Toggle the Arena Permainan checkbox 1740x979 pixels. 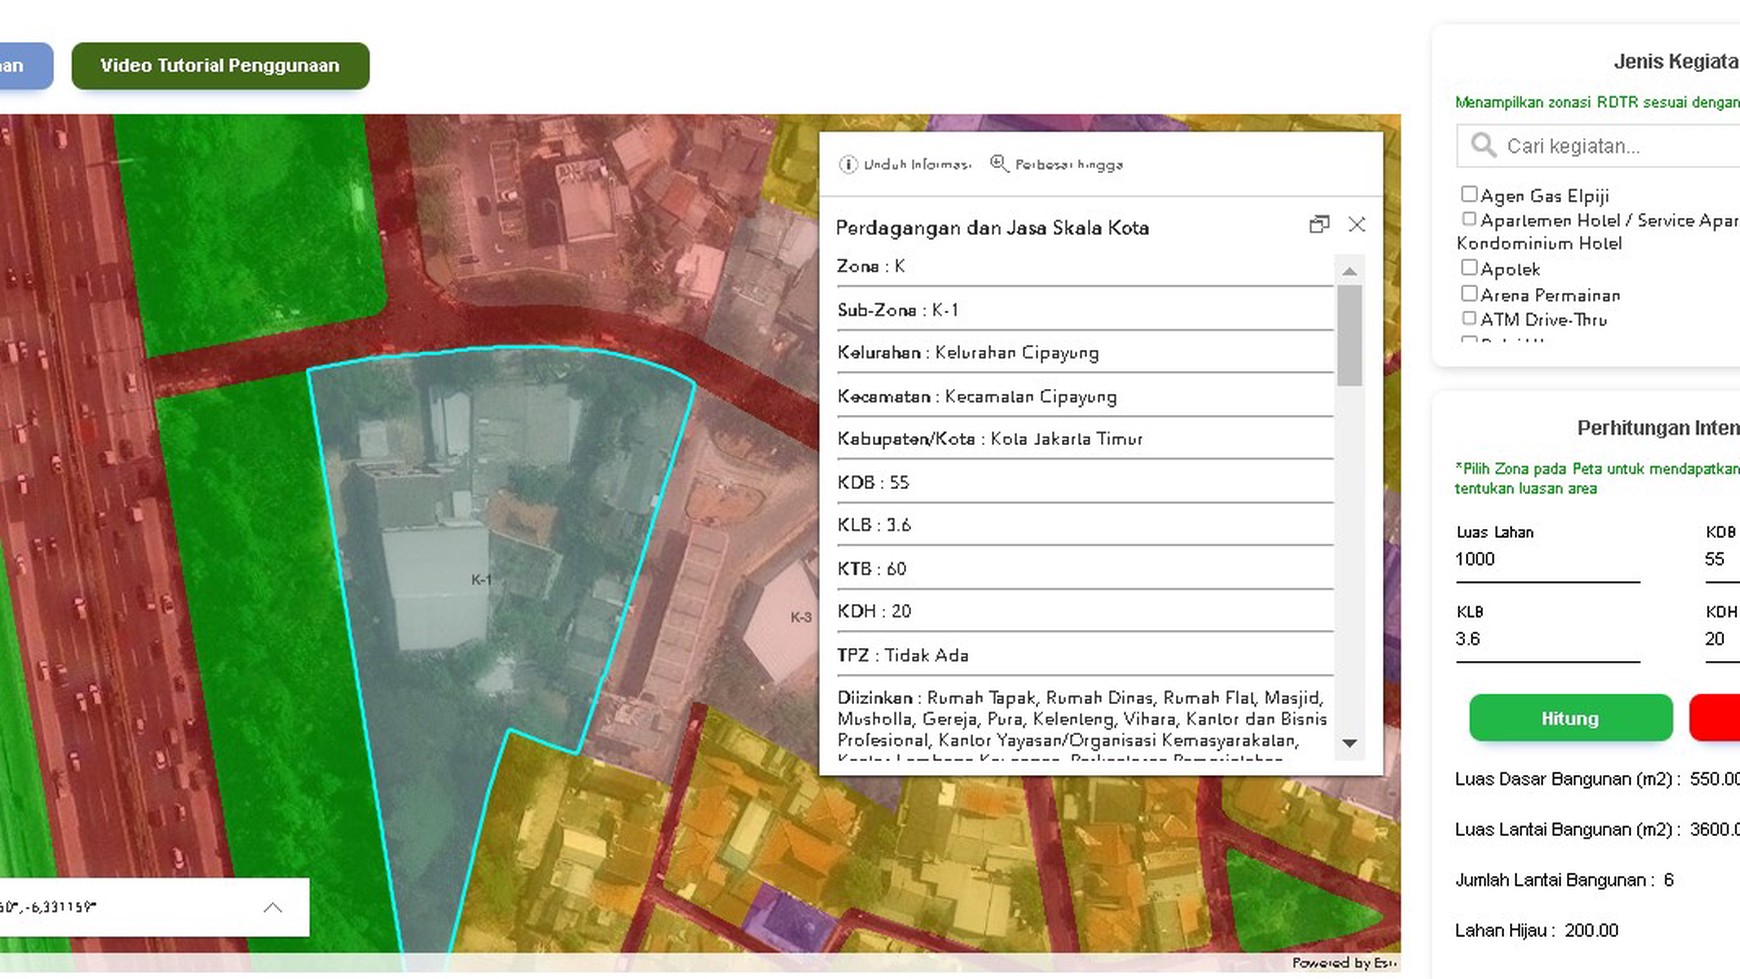coord(1469,293)
